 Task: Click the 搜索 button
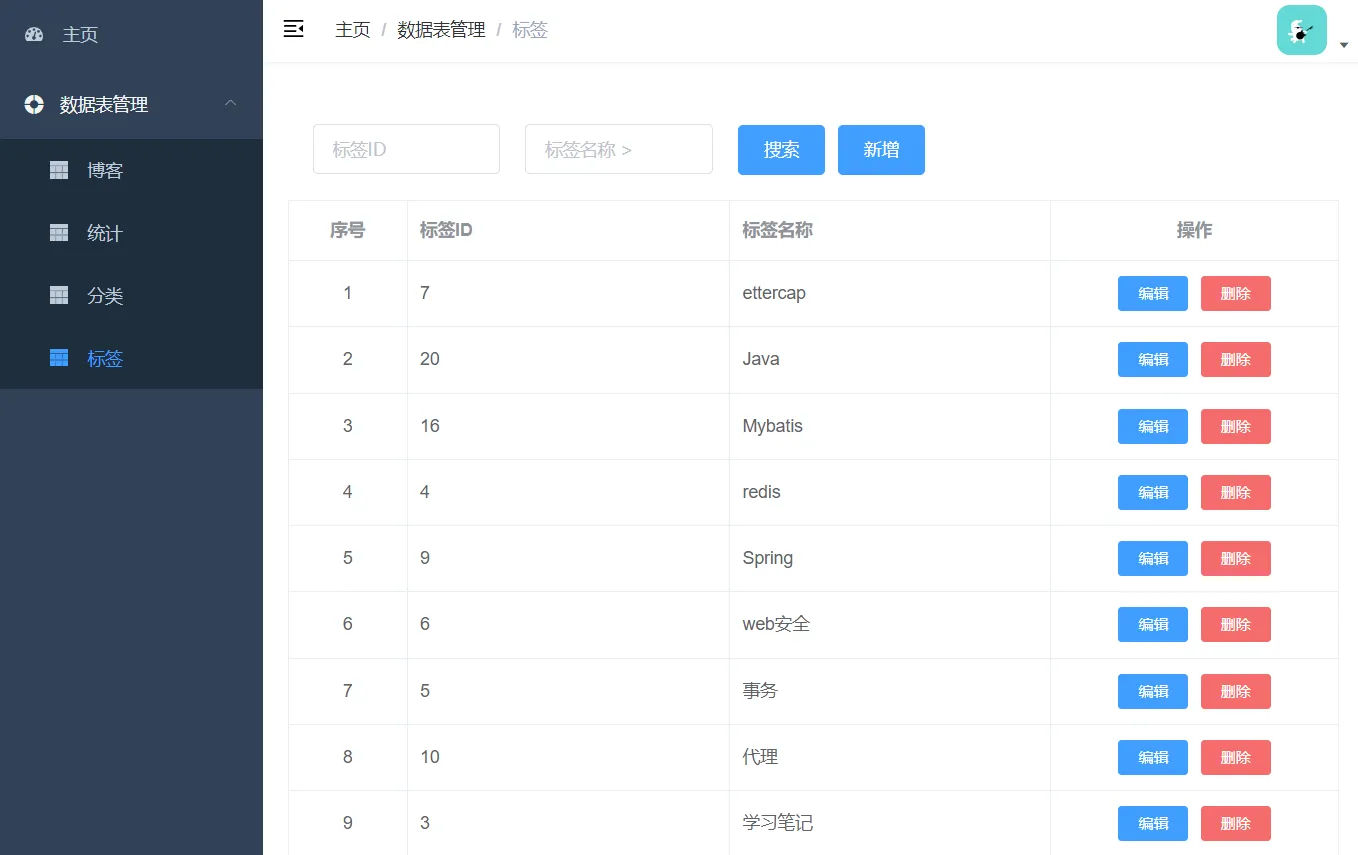(781, 150)
